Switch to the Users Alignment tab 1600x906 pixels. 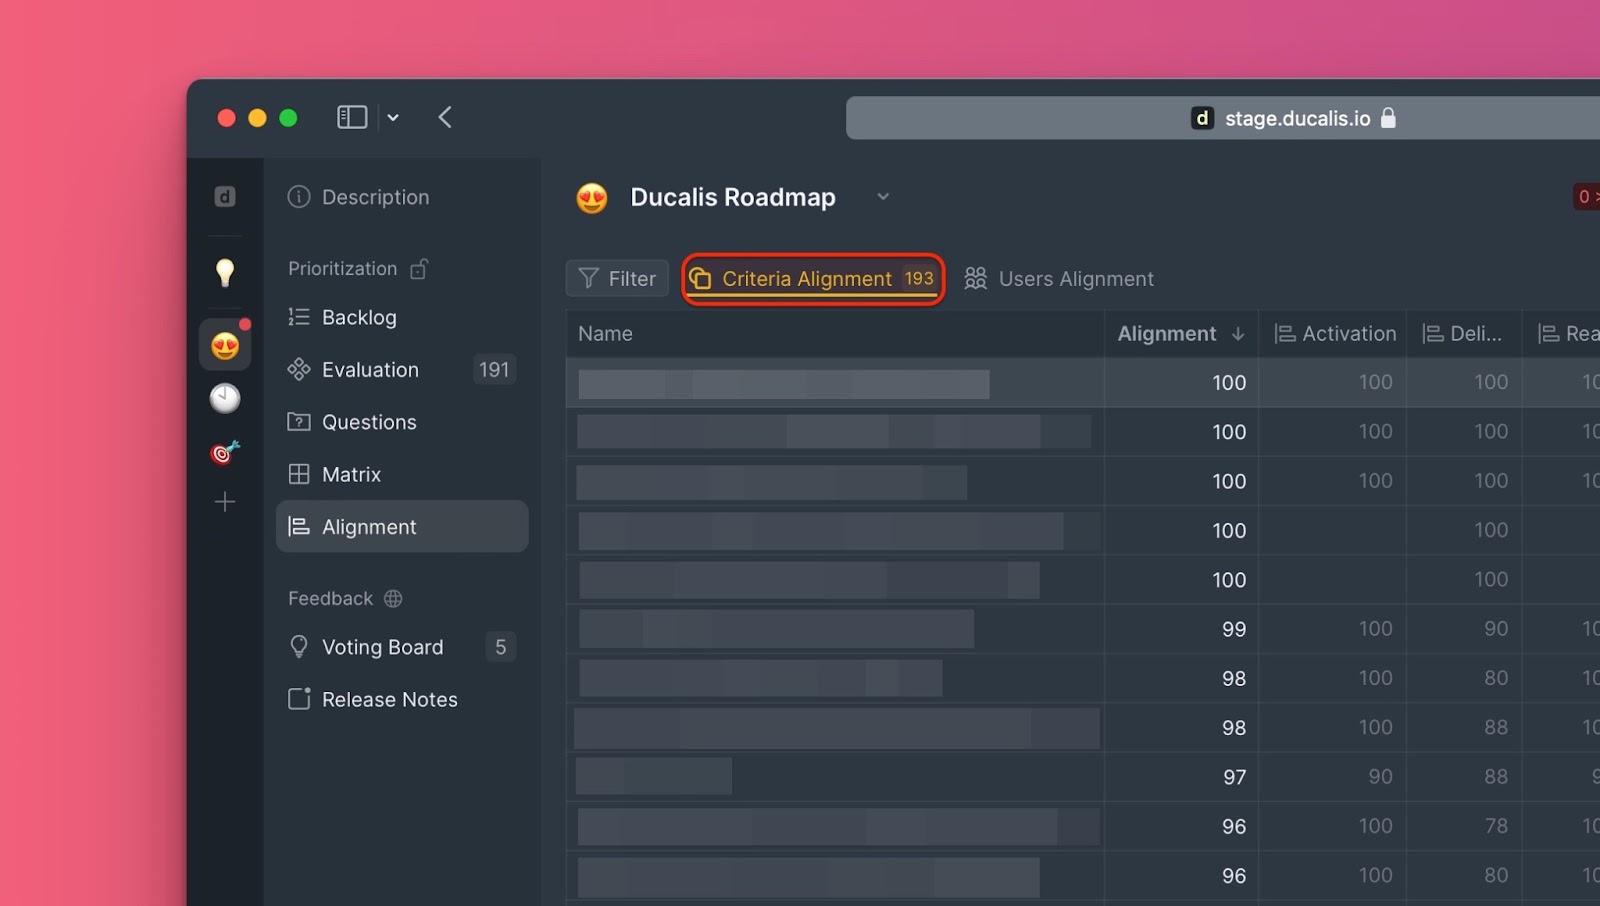coord(1058,278)
